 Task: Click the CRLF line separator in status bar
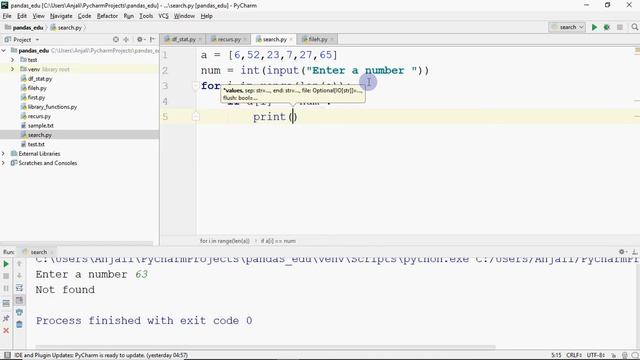coord(574,355)
